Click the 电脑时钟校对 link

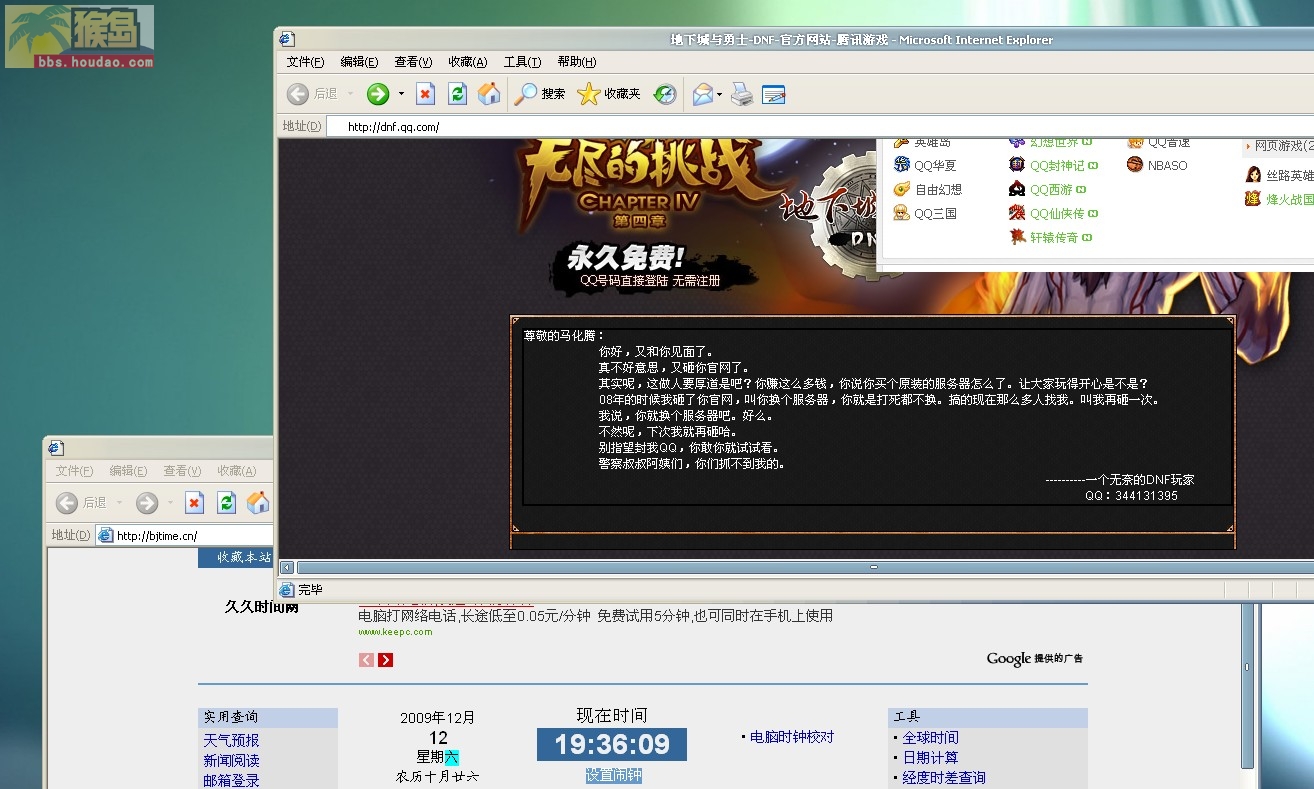pyautogui.click(x=792, y=737)
